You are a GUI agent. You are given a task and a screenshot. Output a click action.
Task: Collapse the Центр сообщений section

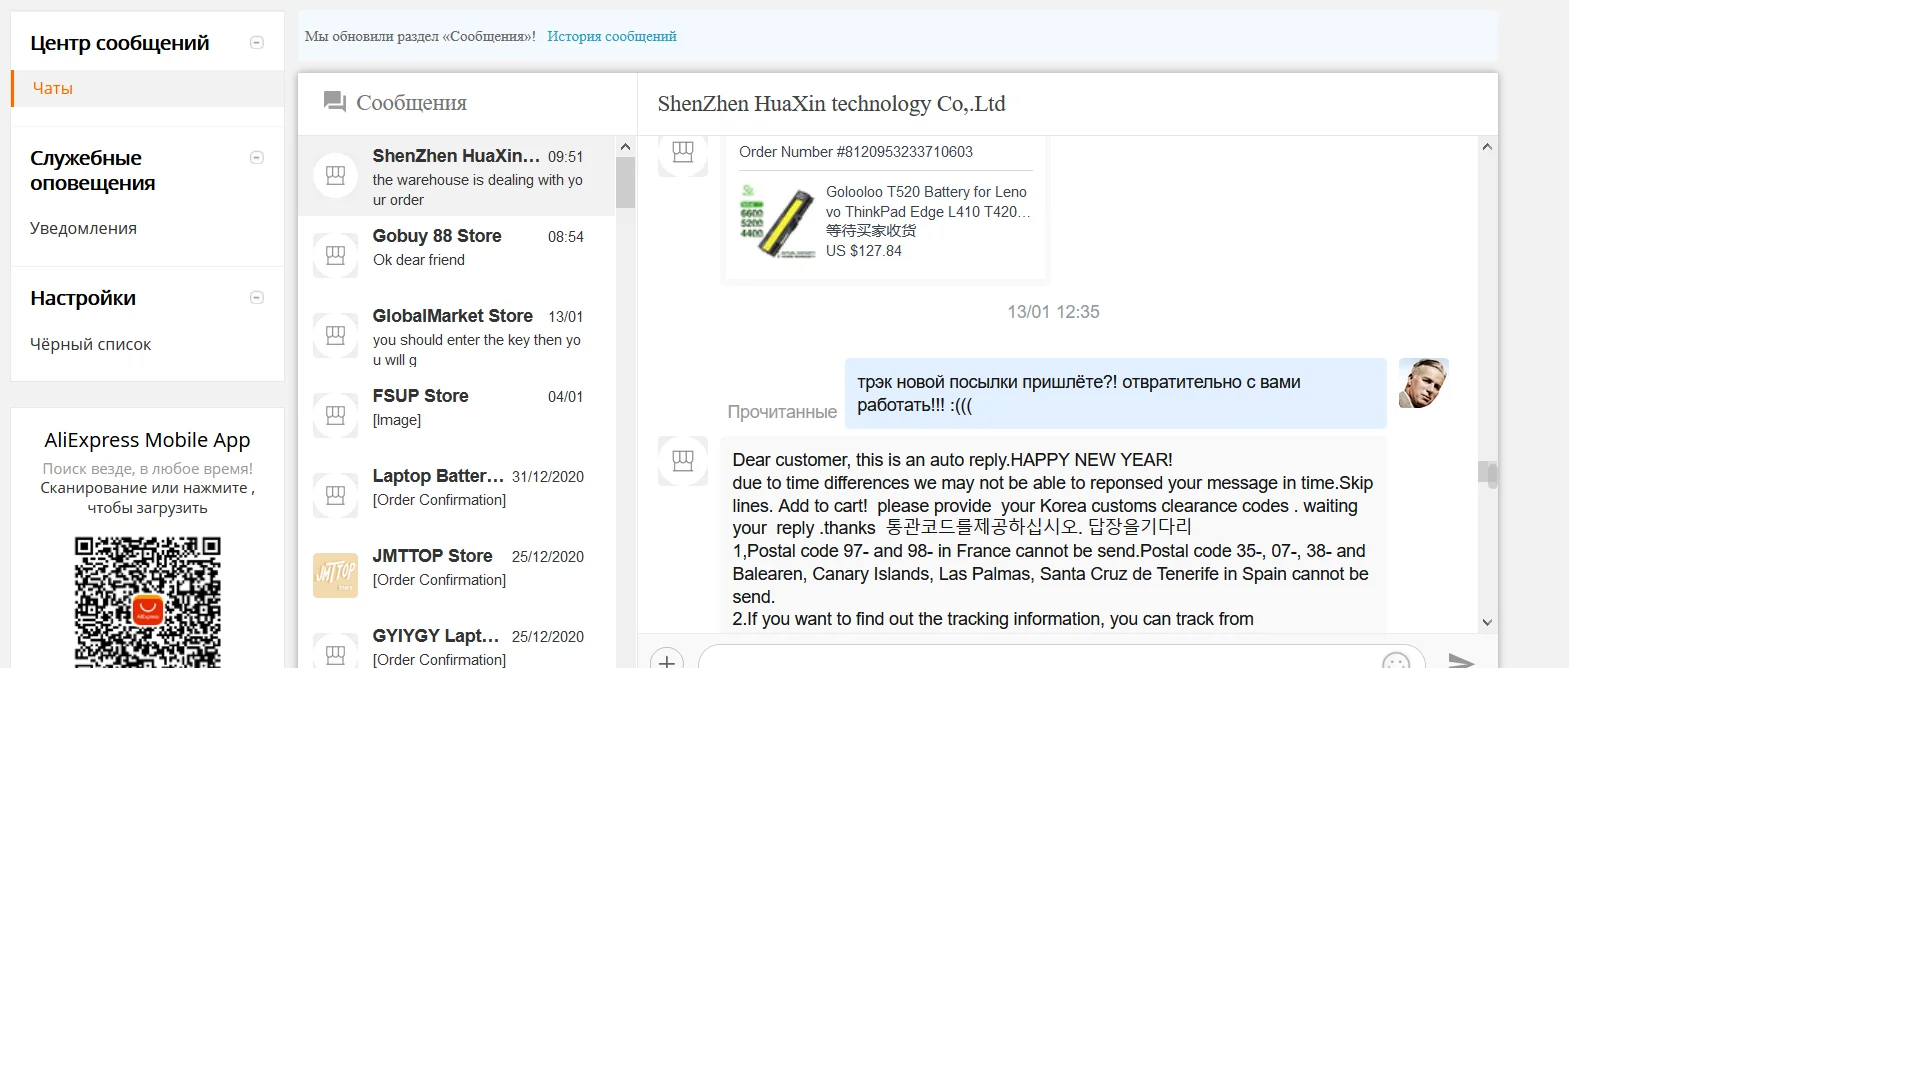coord(256,43)
